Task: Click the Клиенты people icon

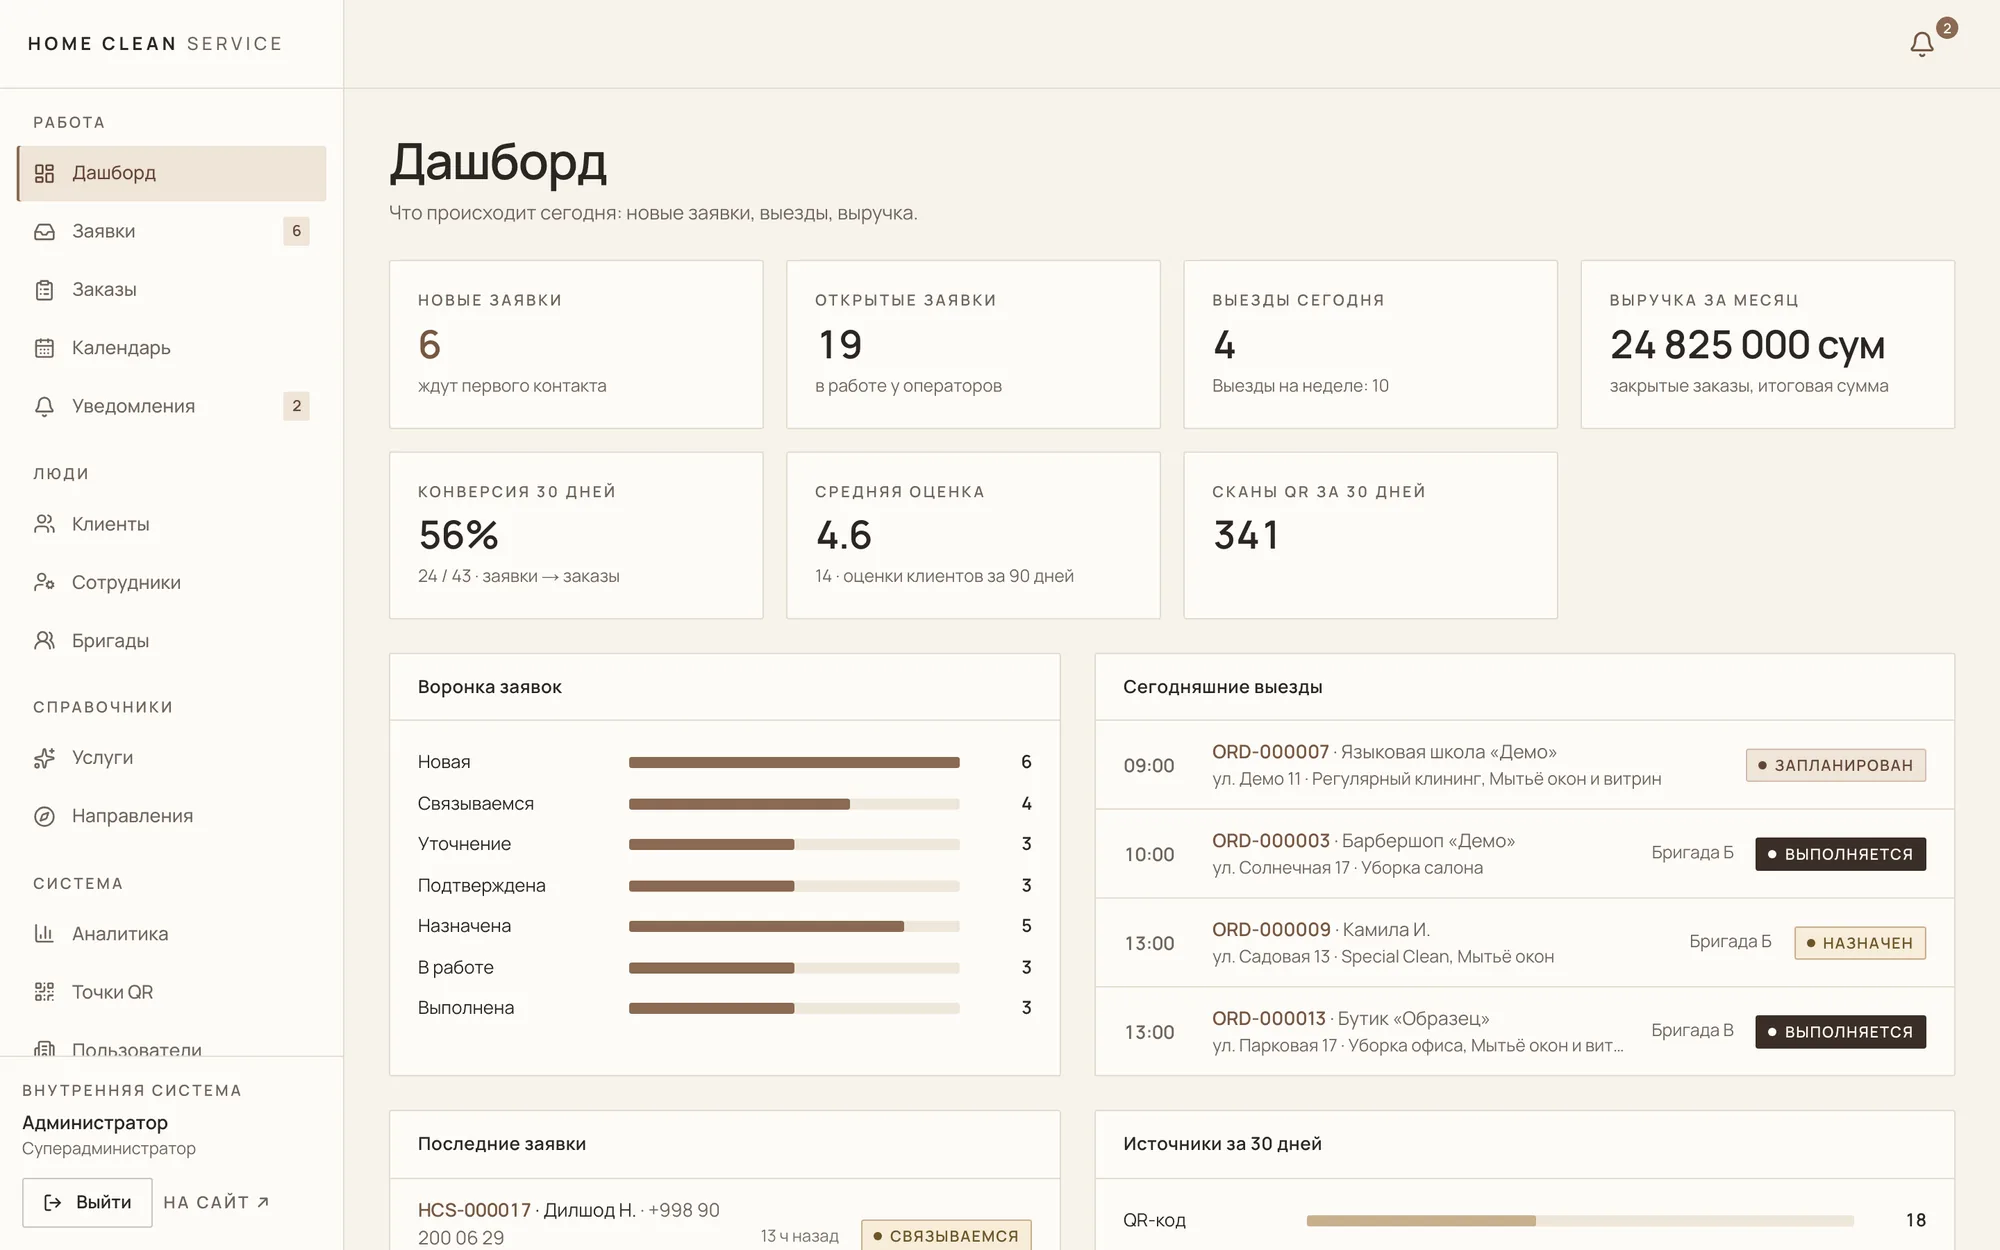Action: [44, 524]
